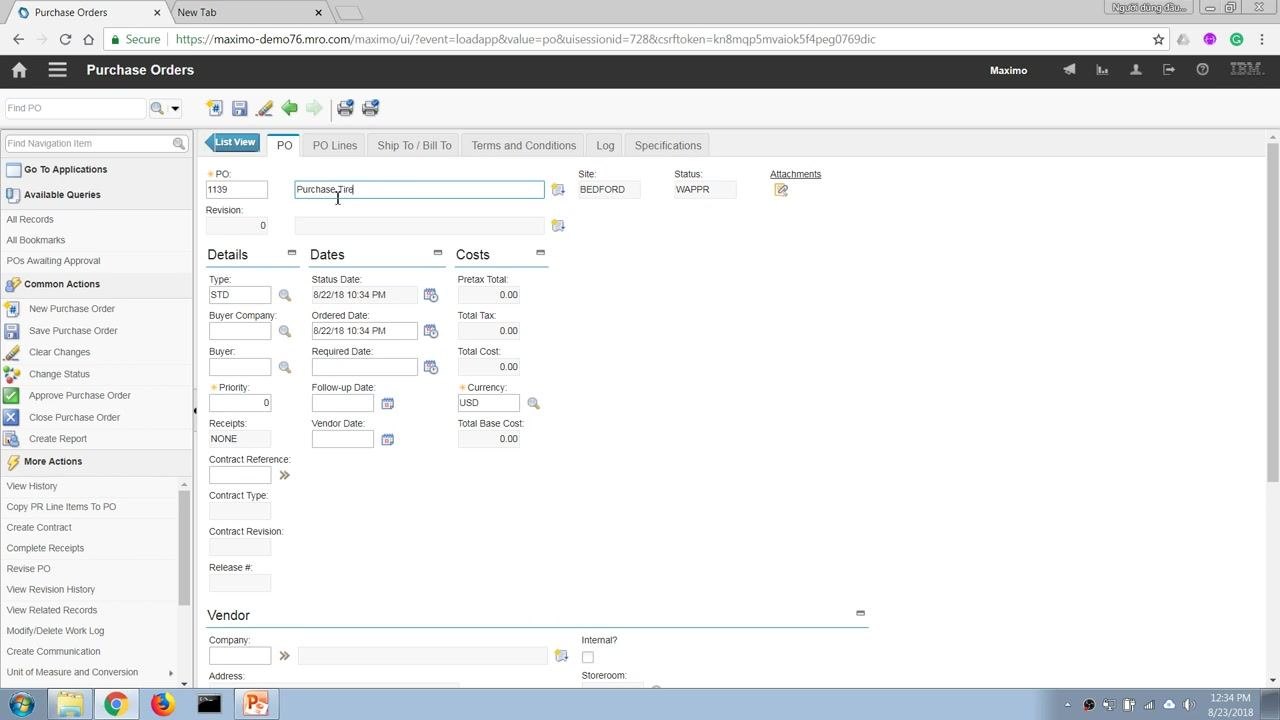Open the hamburger navigation menu

[x=57, y=70]
